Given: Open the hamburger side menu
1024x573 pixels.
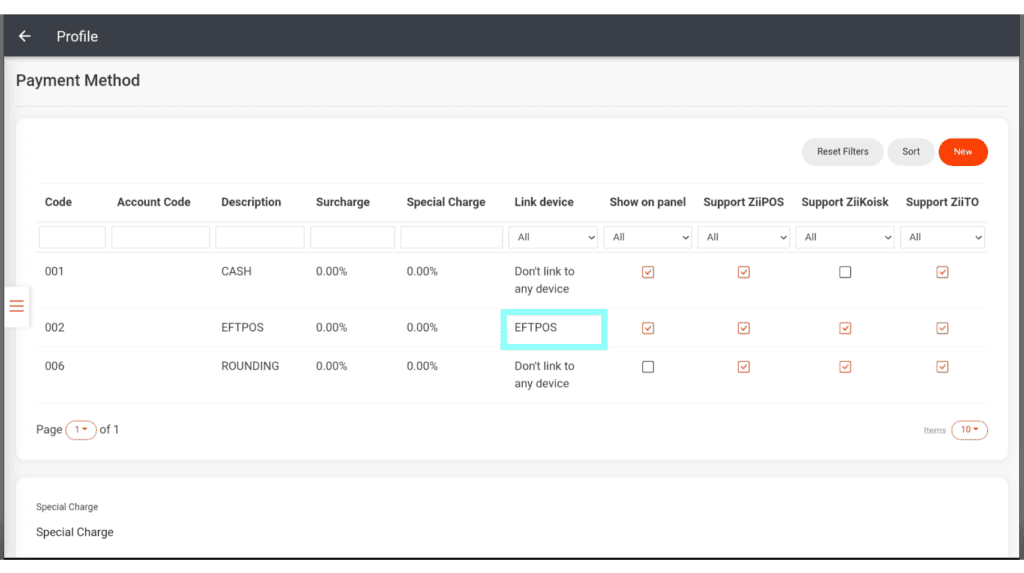Looking at the screenshot, I should [x=16, y=306].
